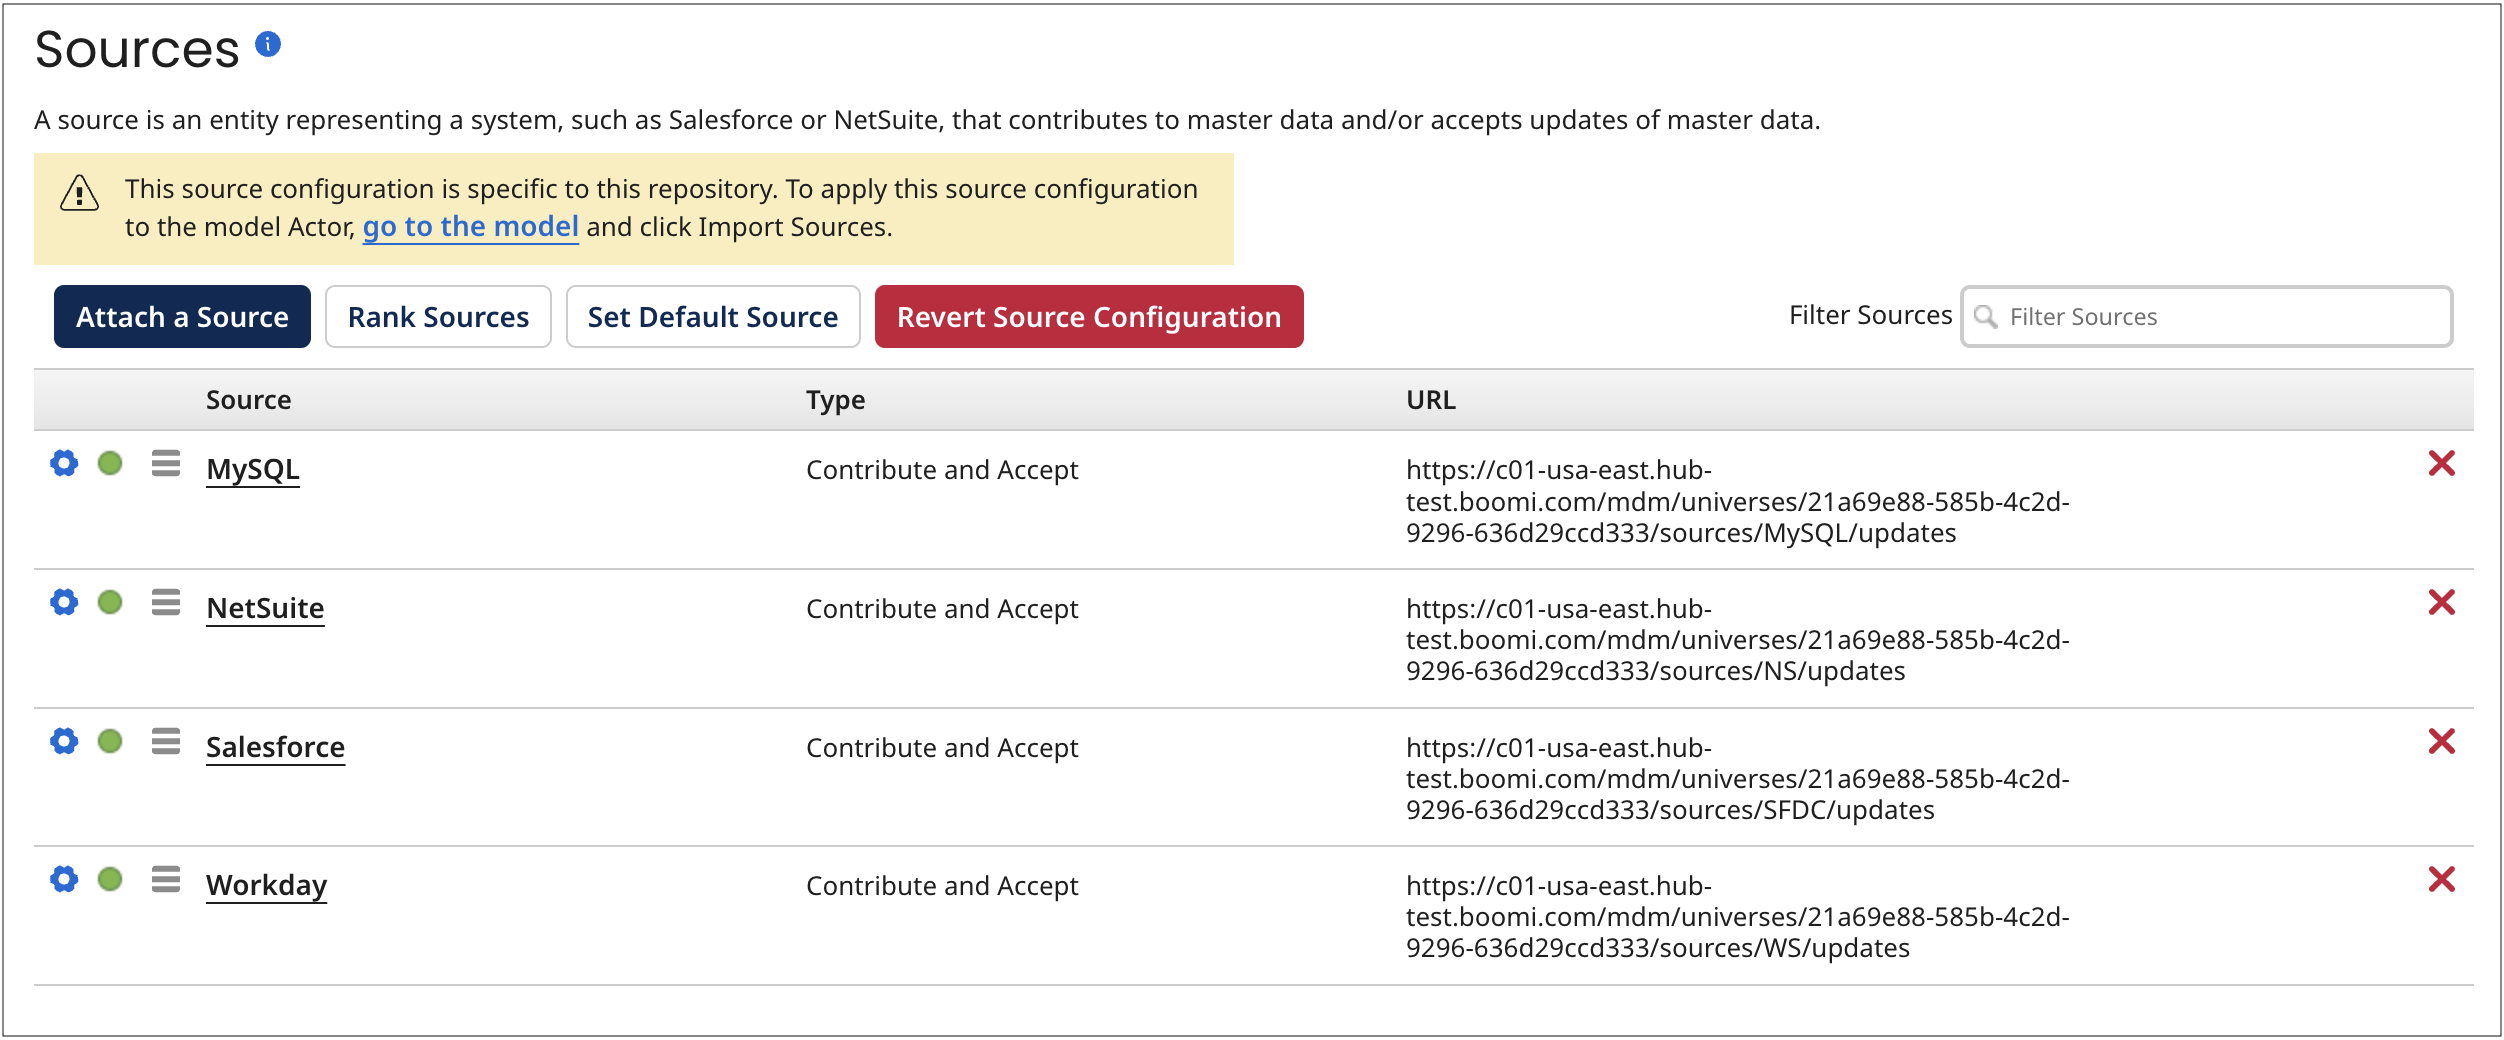Open settings gear for Workday source
The height and width of the screenshot is (1040, 2504).
point(64,879)
